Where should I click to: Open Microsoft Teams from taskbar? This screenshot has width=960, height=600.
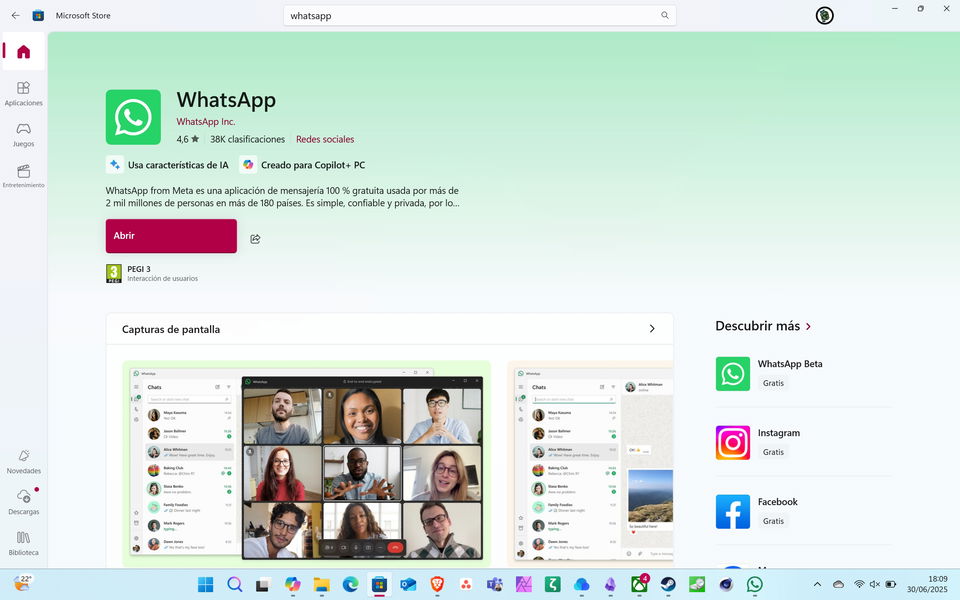tap(495, 585)
